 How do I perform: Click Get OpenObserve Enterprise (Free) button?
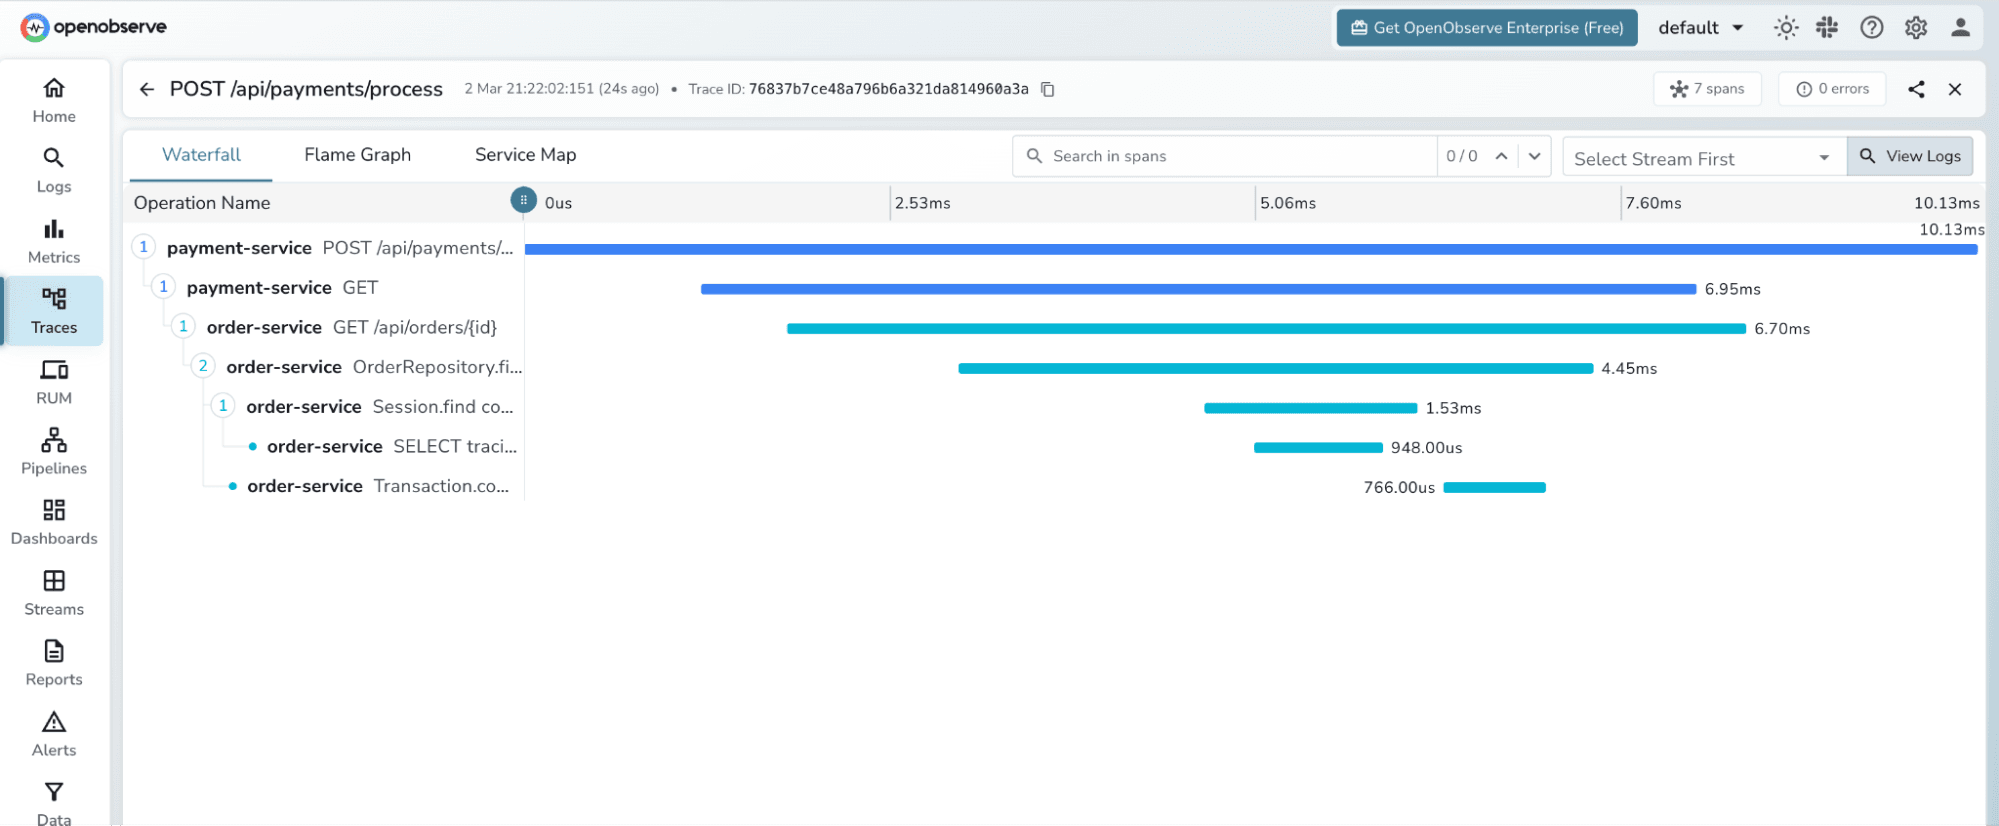(x=1487, y=28)
